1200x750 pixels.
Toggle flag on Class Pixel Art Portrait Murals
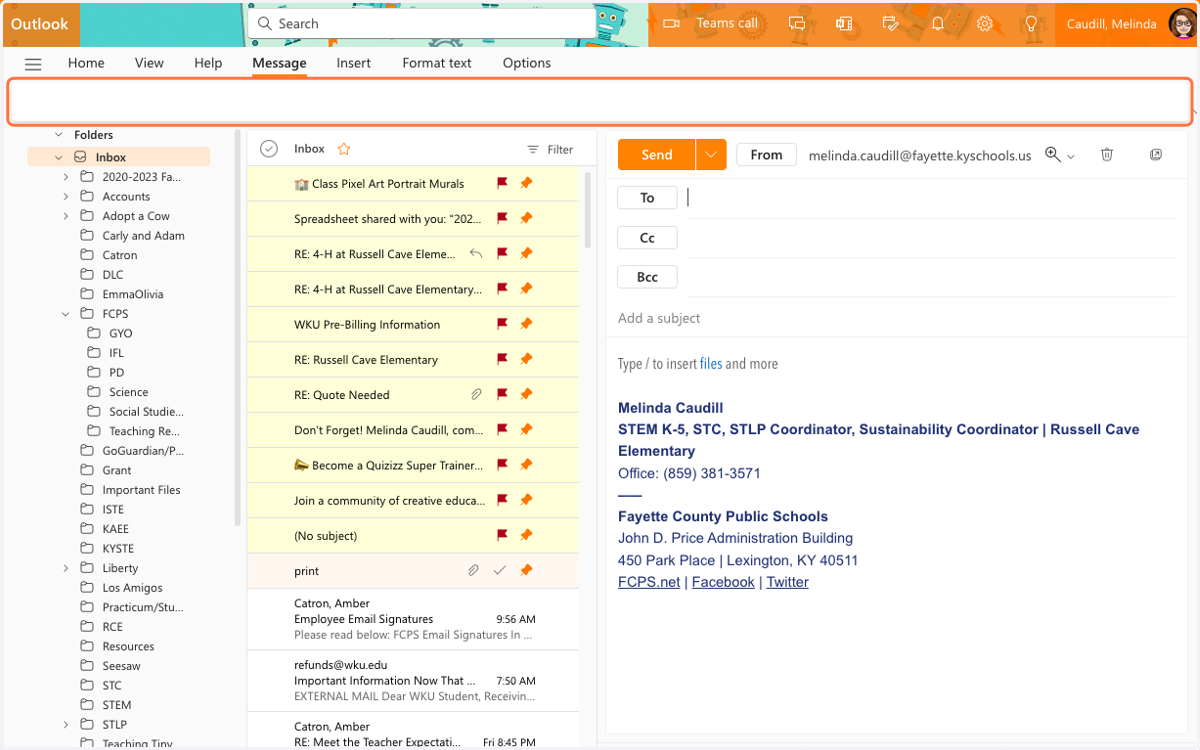pyautogui.click(x=503, y=183)
